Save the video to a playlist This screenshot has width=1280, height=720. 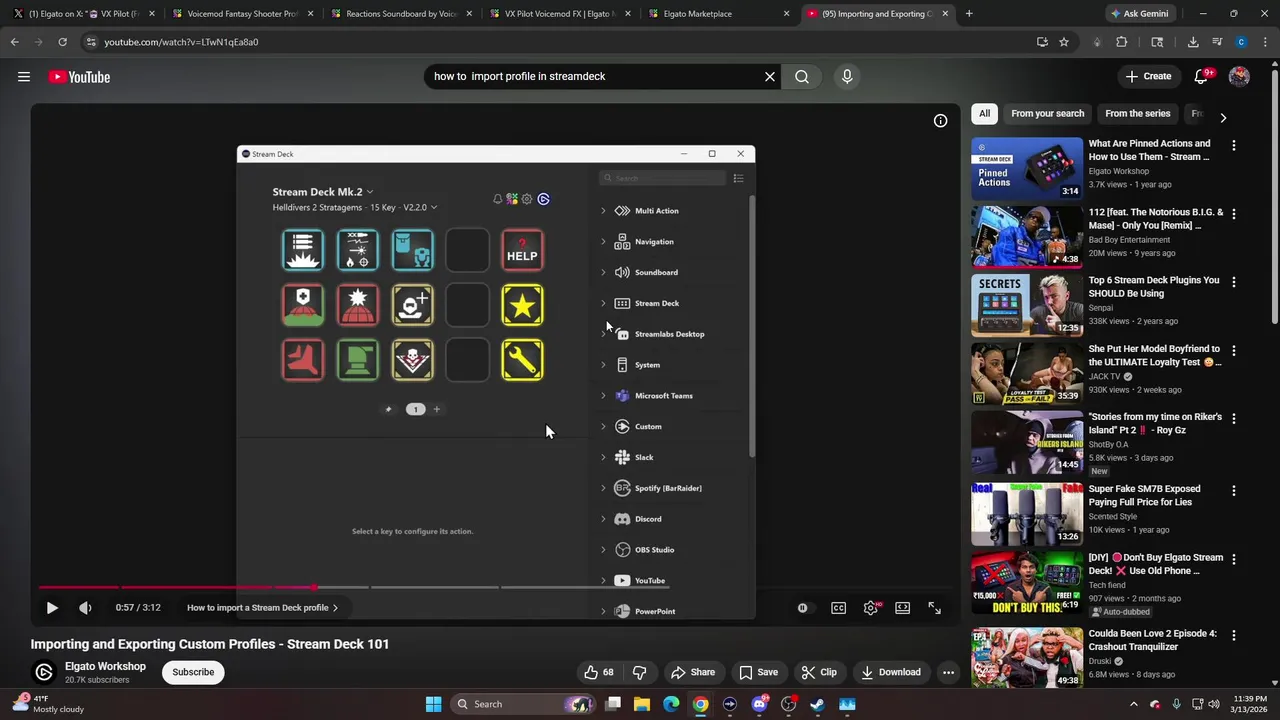758,672
